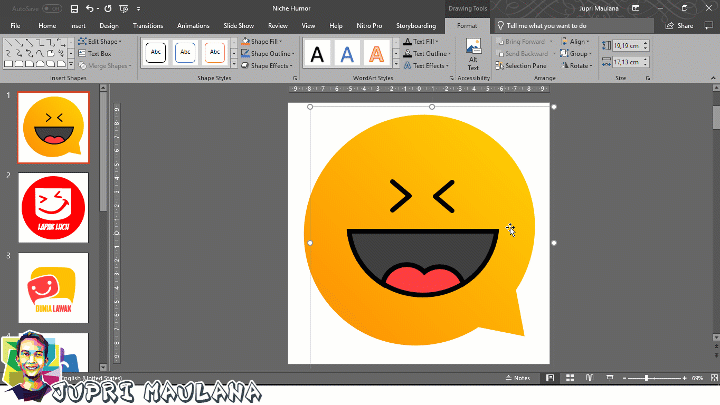Open the Selection Pane
Viewport: 720px width, 405px height.
click(524, 66)
